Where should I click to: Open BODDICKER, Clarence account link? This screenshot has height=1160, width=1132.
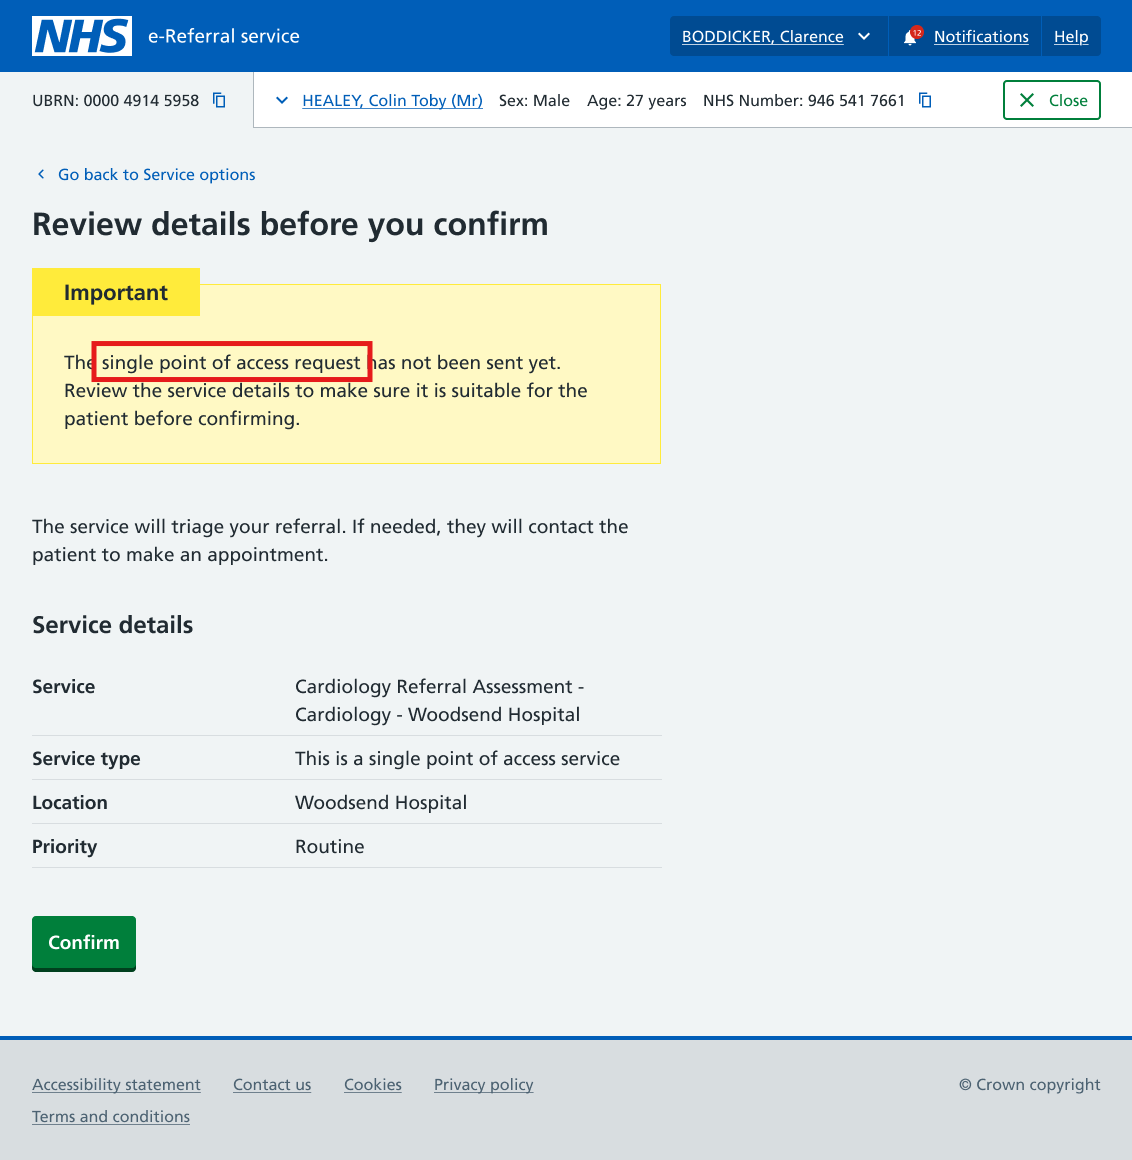pos(762,36)
